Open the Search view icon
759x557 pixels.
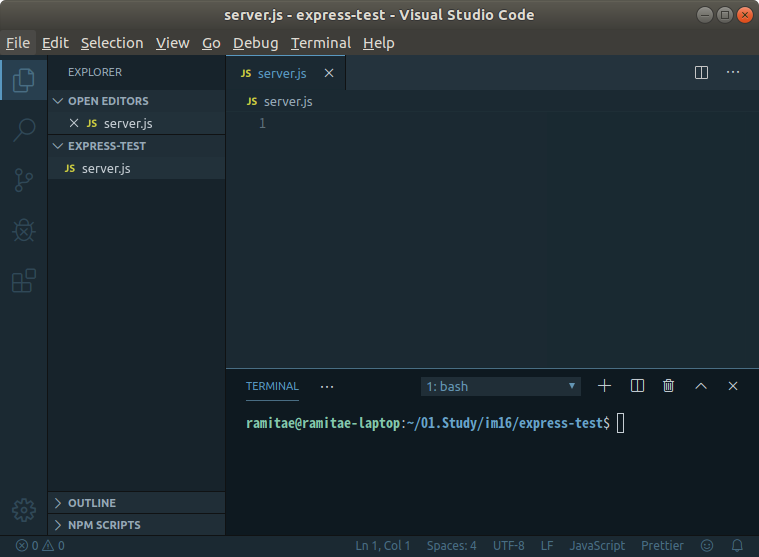point(23,130)
